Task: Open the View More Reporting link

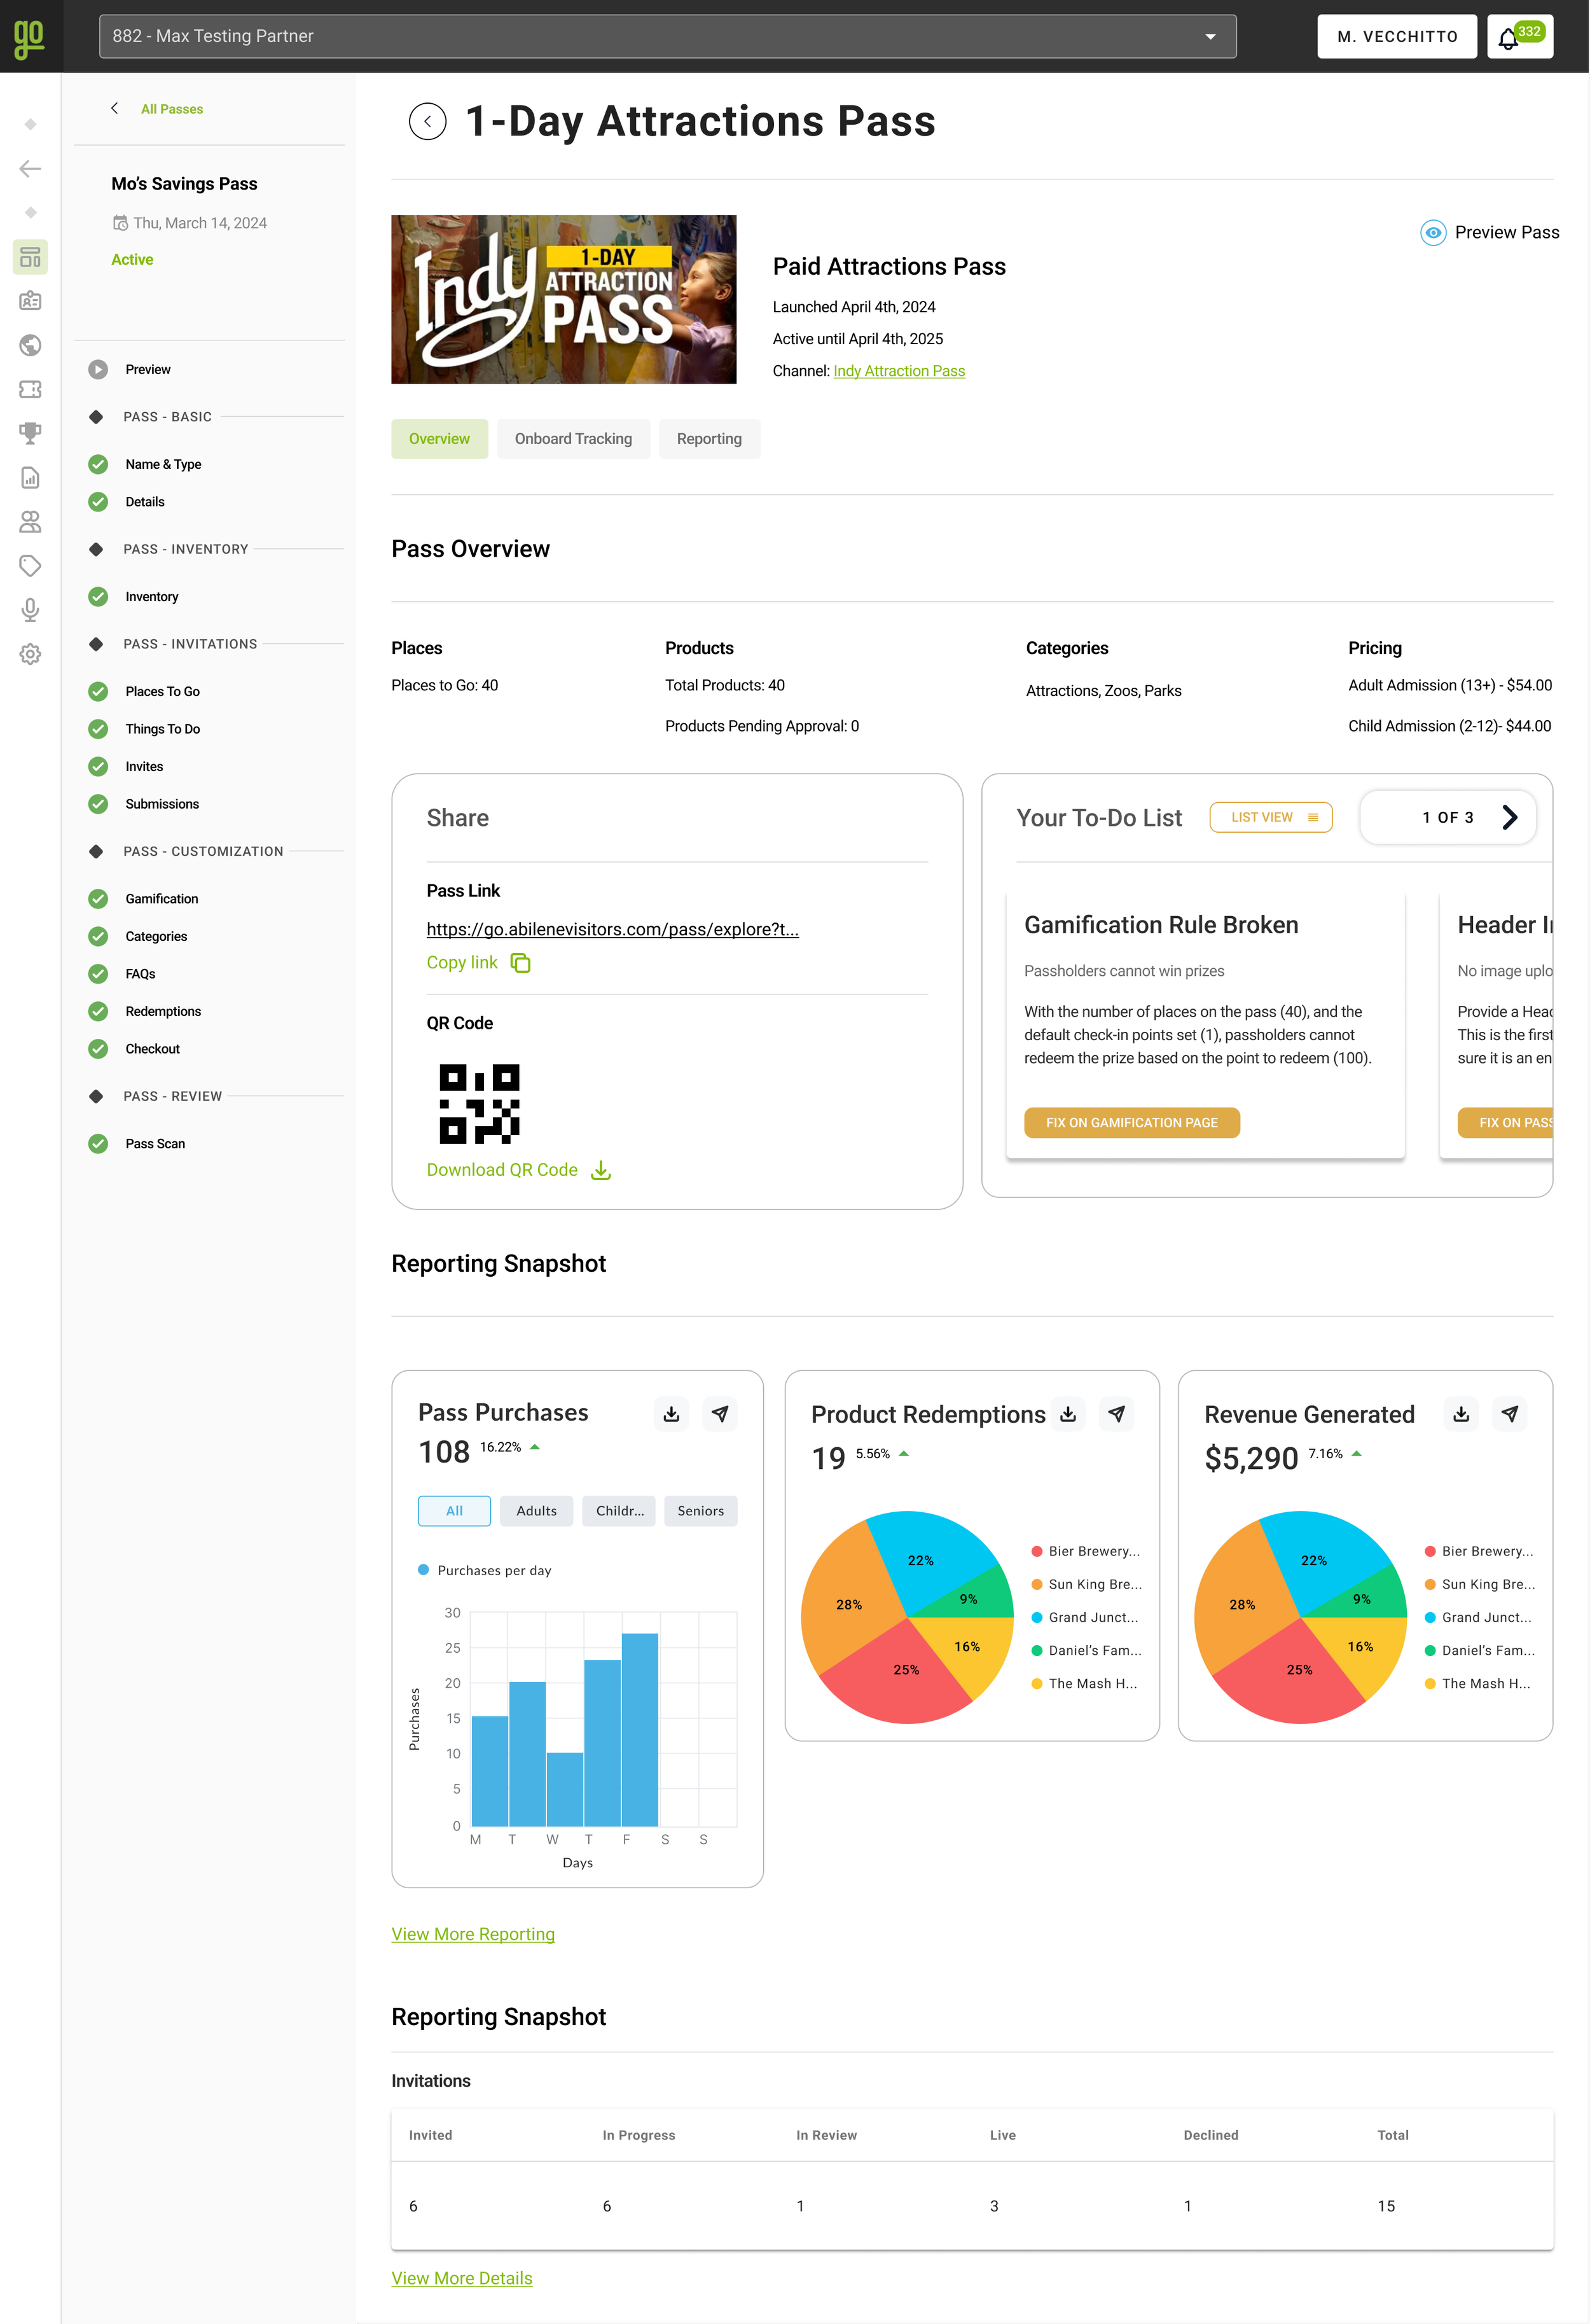Action: point(472,1933)
